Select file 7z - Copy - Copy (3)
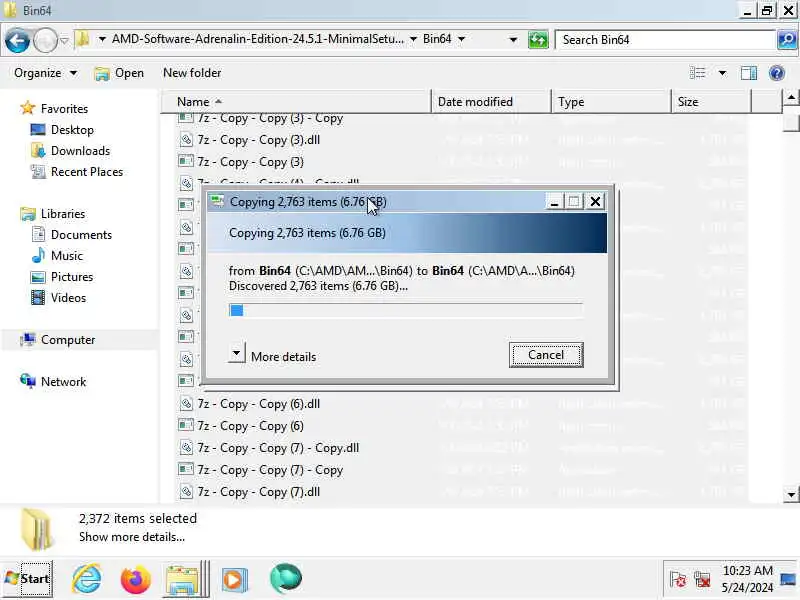 [x=251, y=162]
